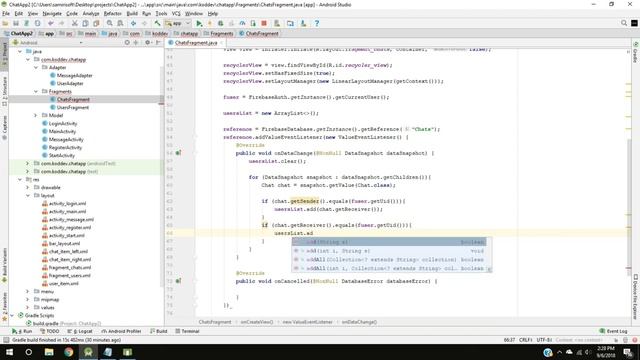Select add(String e) completion suggestion
Viewport: 640px width, 360px height.
[x=389, y=242]
